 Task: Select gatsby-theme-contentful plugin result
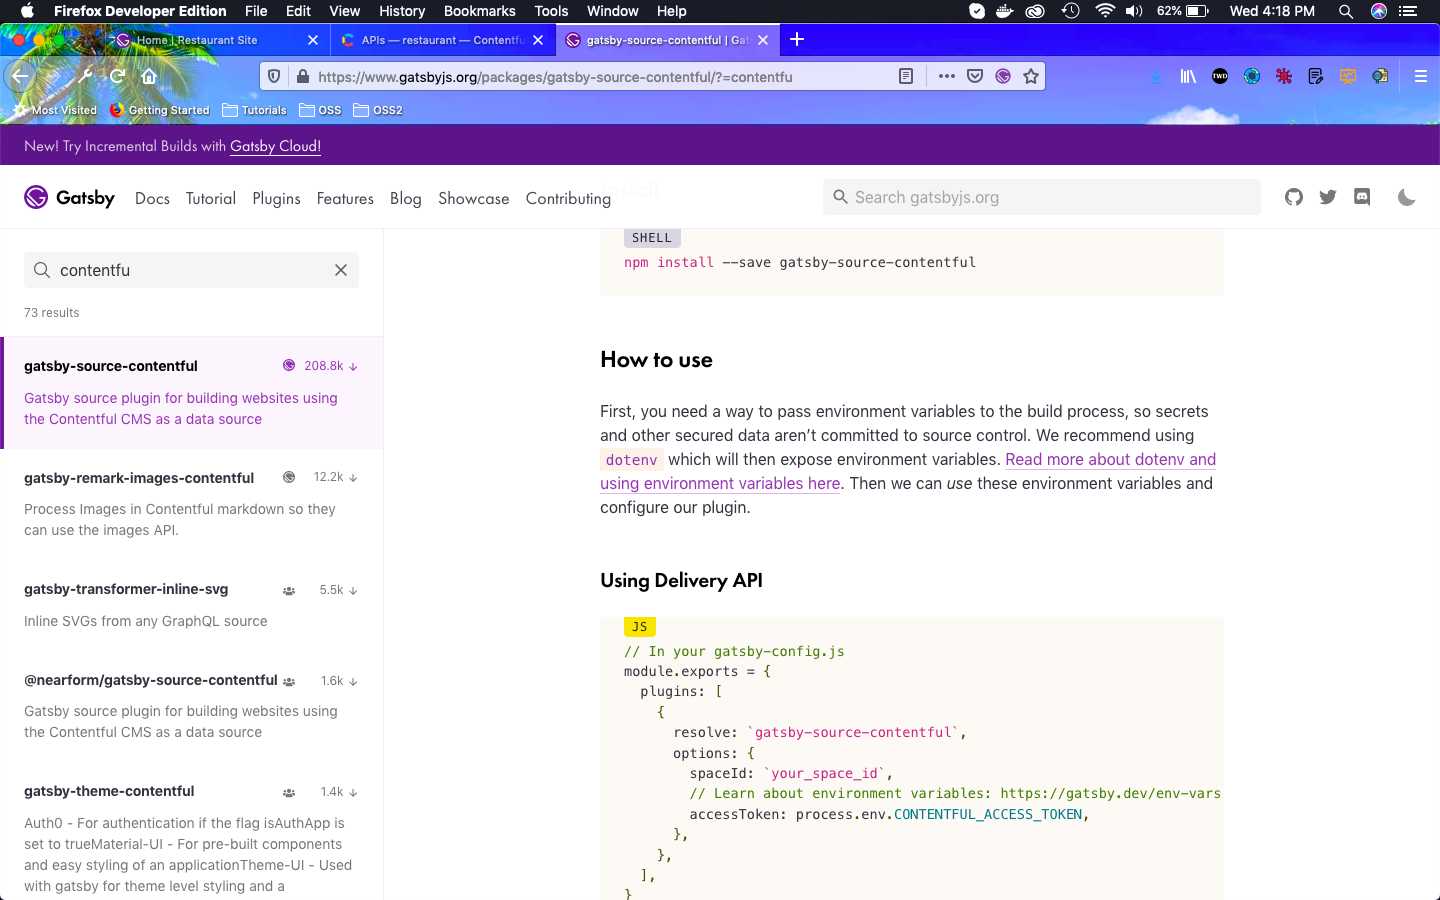[x=192, y=836]
